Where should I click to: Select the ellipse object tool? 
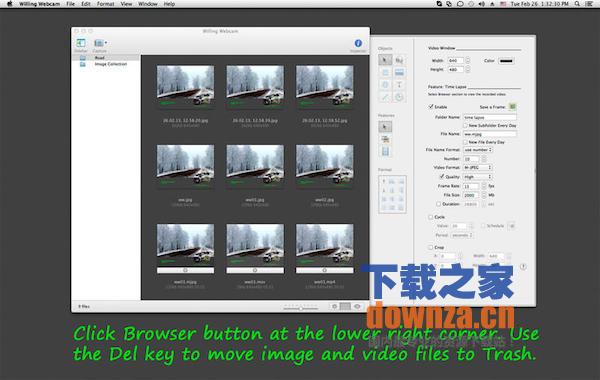click(x=385, y=85)
